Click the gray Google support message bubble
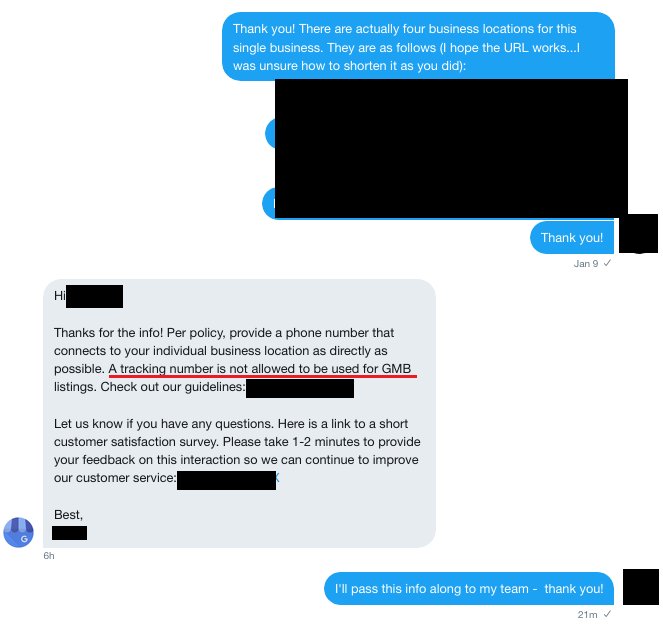This screenshot has width=663, height=631. tap(239, 413)
